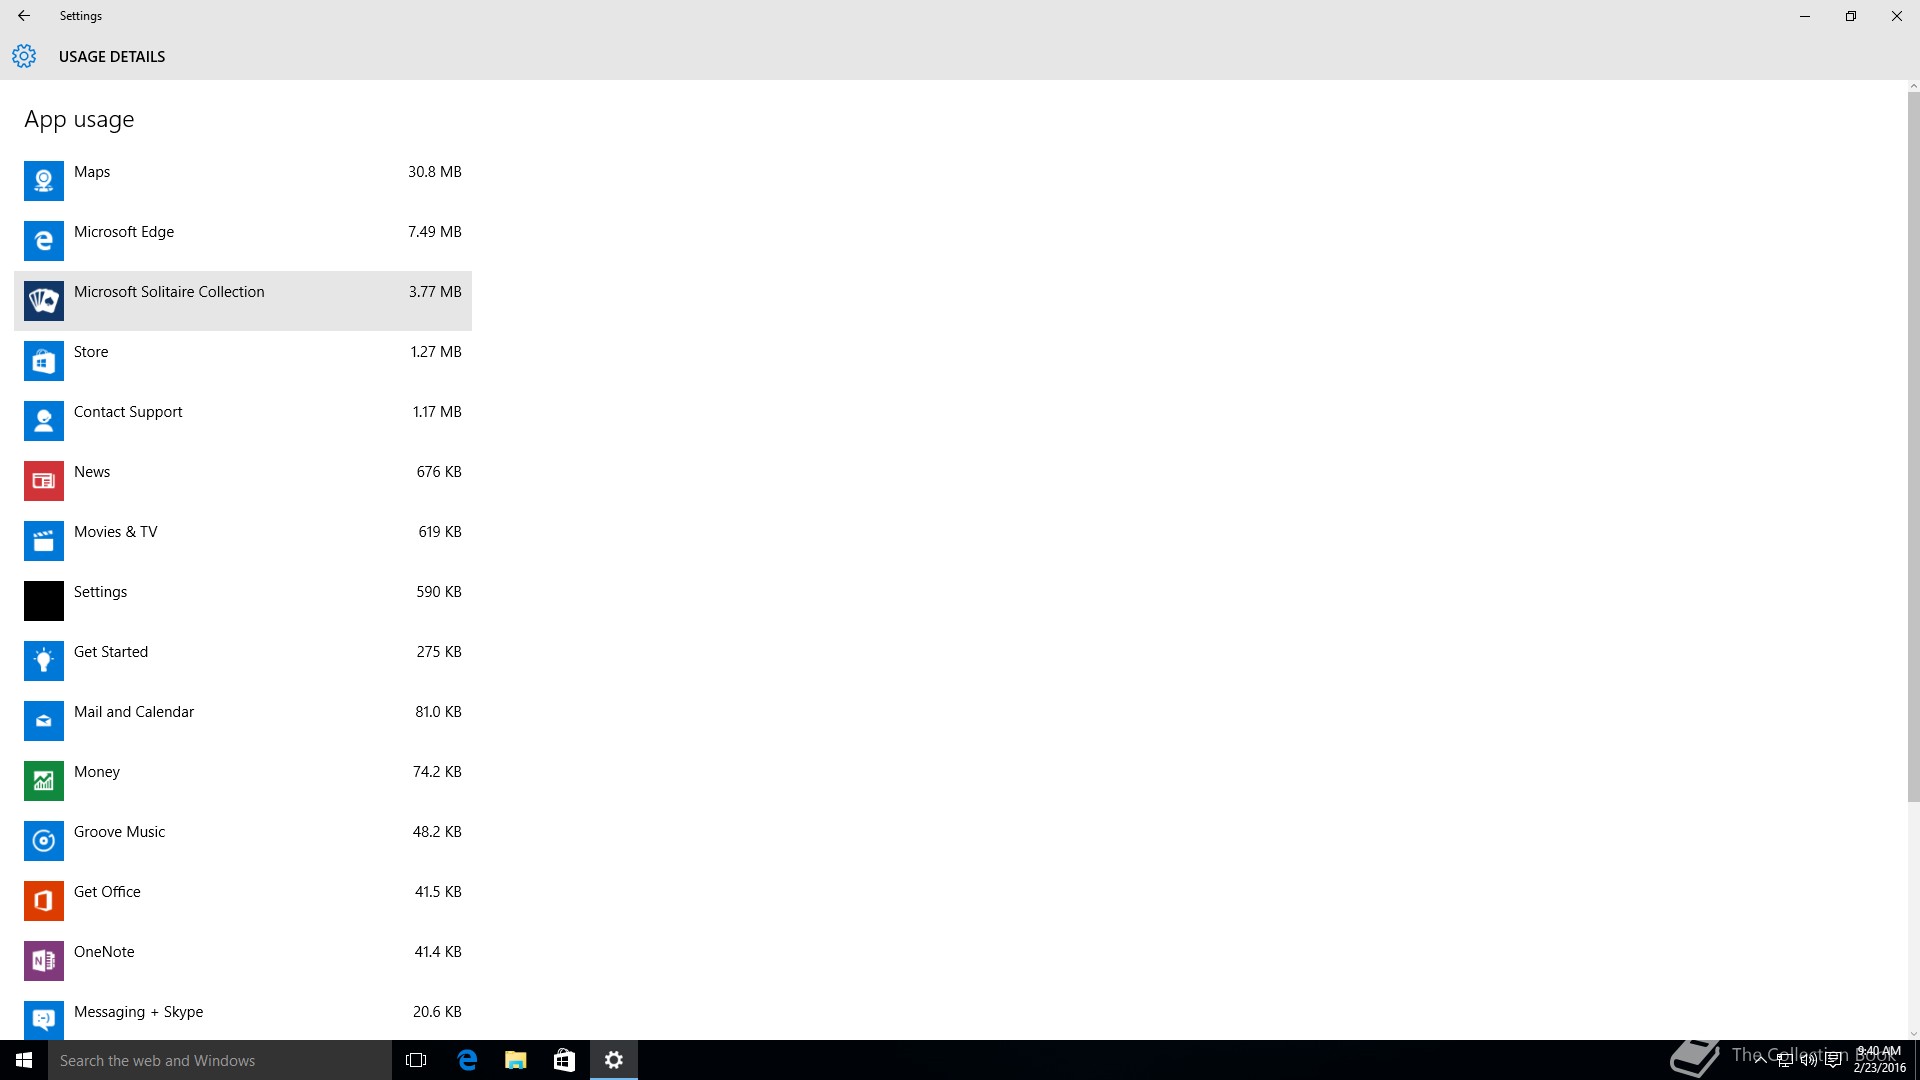Open File Explorer from the taskbar
Screen dimensions: 1920x1080
coord(515,1060)
